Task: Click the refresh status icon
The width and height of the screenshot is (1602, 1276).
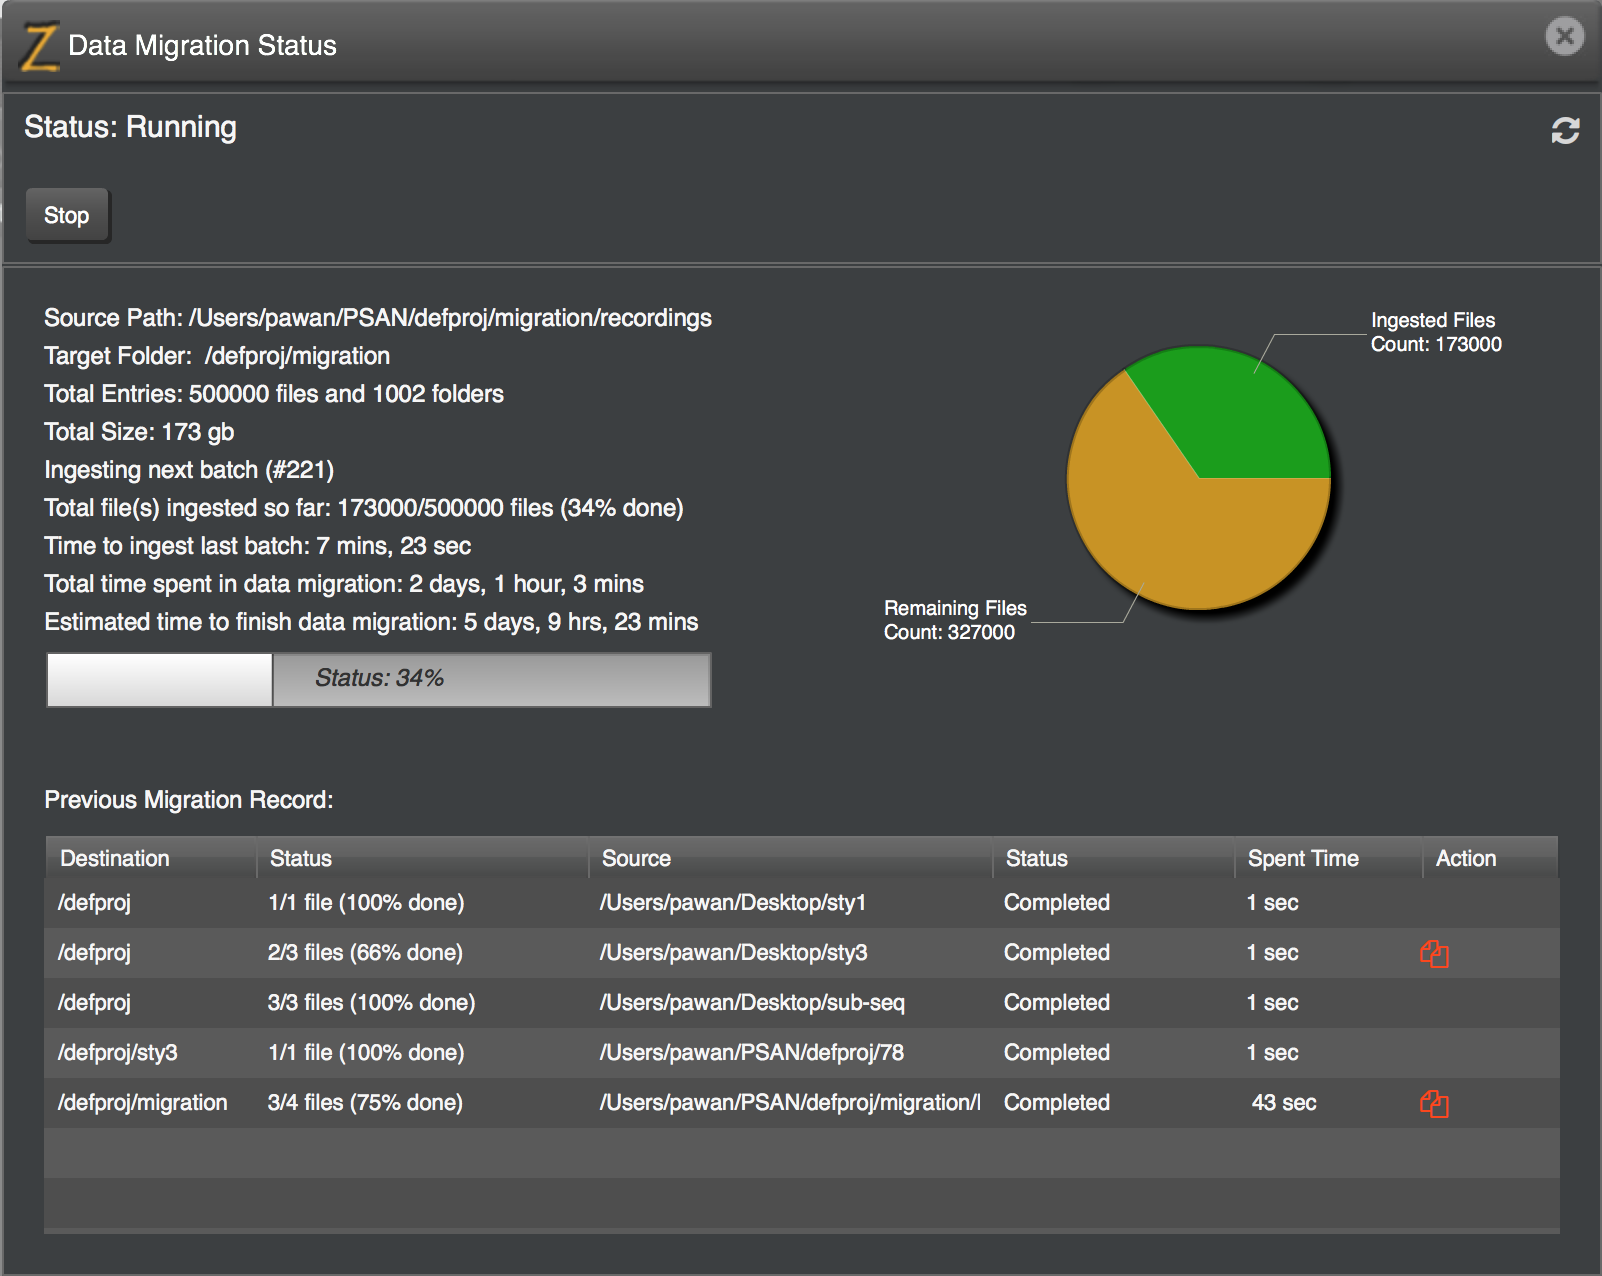Action: [x=1565, y=130]
